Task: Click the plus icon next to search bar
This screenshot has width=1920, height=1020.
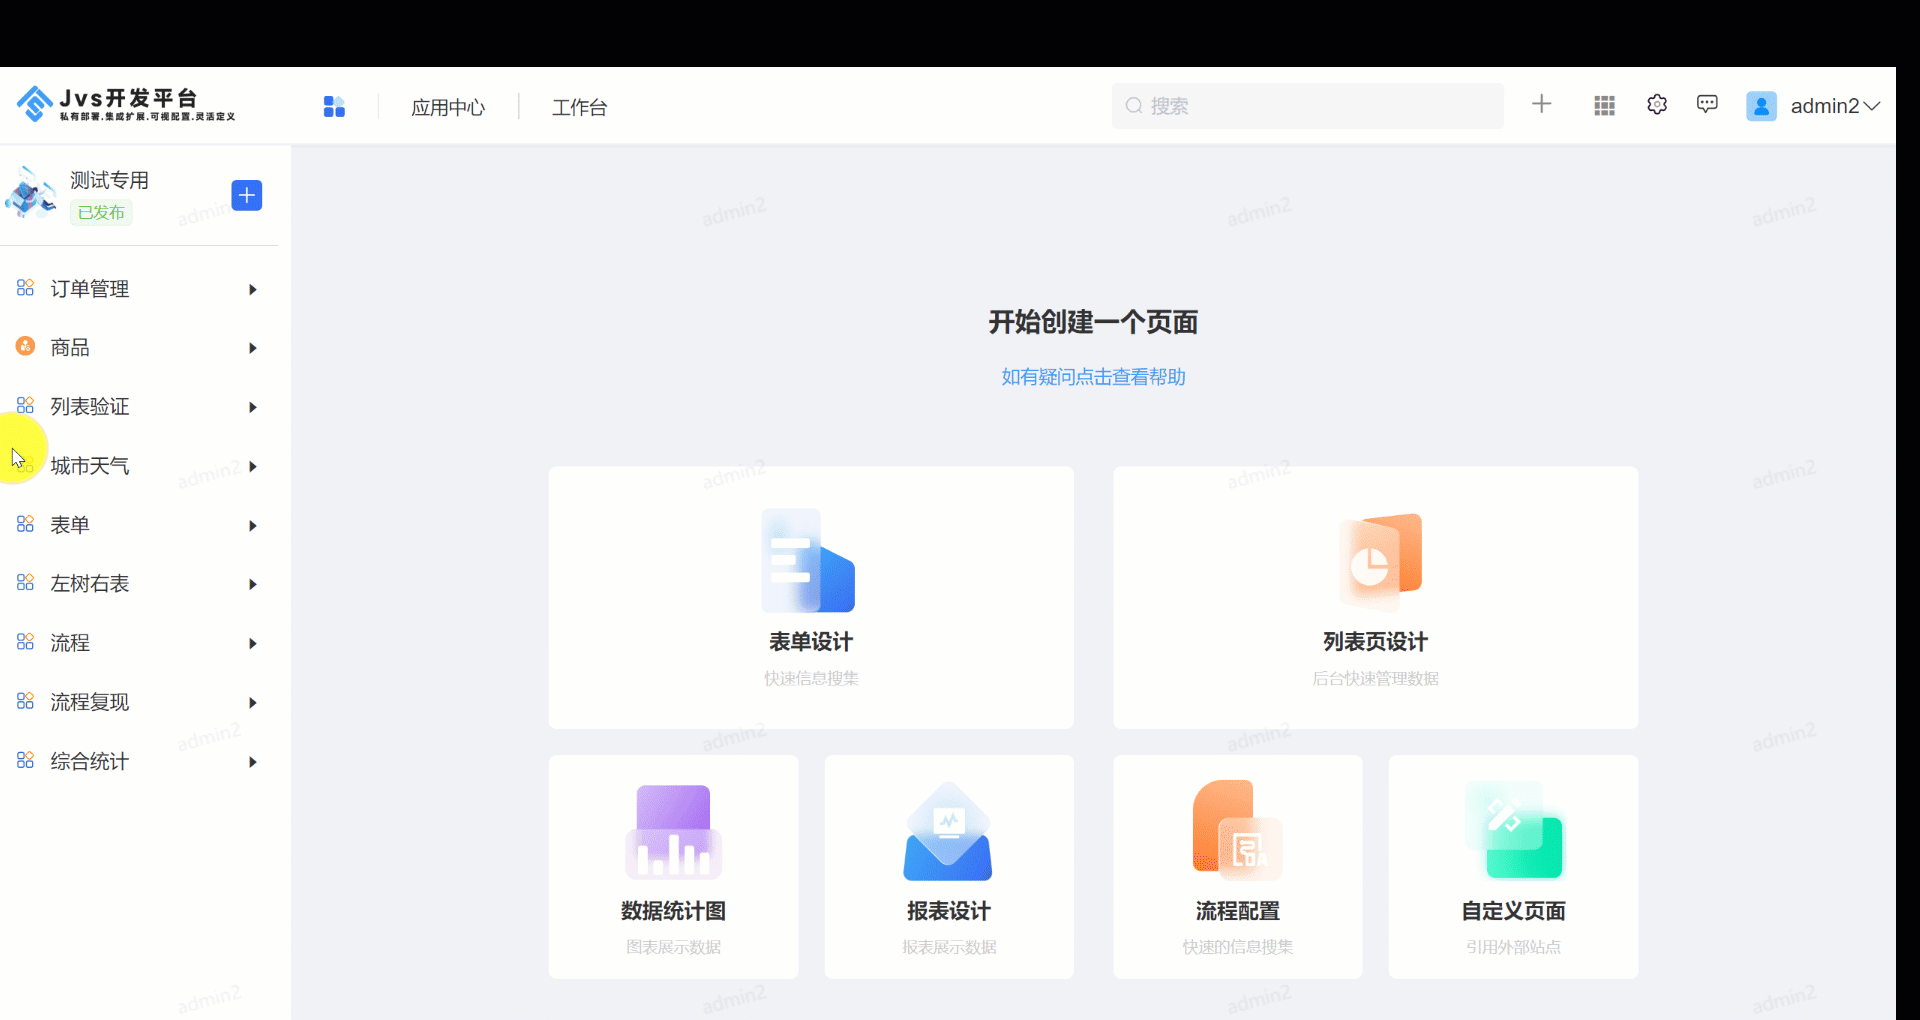Action: coord(1542,104)
